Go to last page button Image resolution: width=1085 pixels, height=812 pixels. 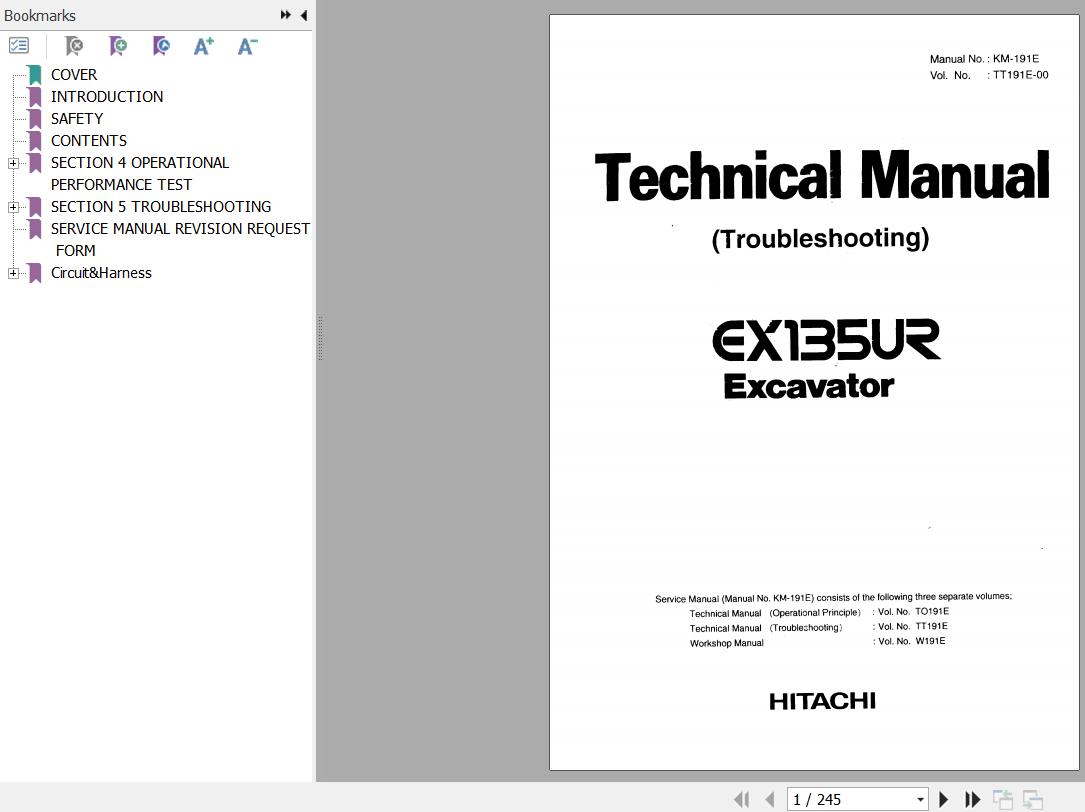[973, 800]
